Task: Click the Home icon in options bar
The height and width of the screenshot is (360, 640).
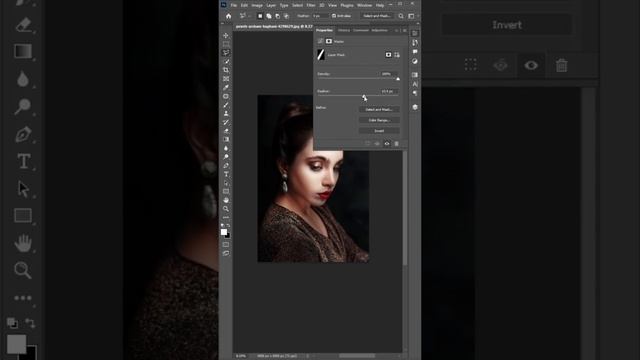Action: 229,16
